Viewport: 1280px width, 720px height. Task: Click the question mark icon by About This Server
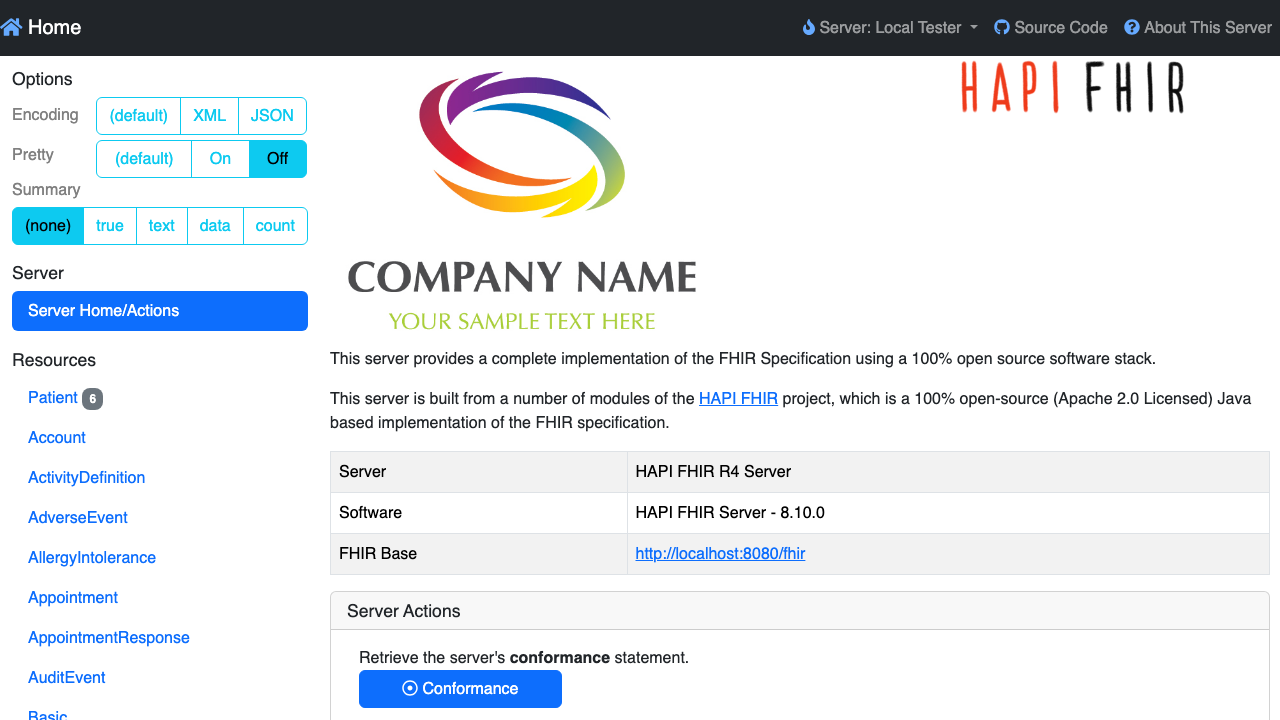point(1132,28)
